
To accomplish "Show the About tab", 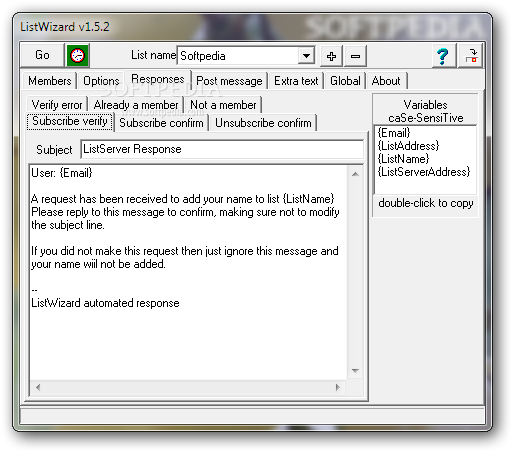I will [386, 81].
